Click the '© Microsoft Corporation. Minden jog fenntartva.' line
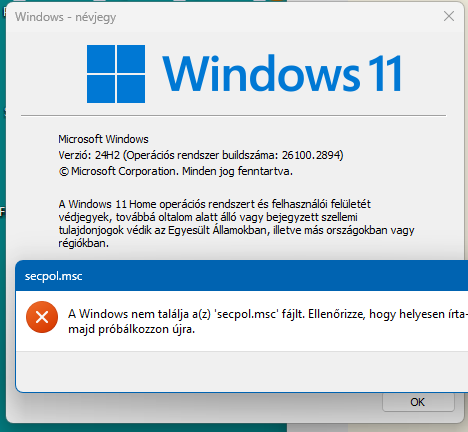 [x=176, y=171]
